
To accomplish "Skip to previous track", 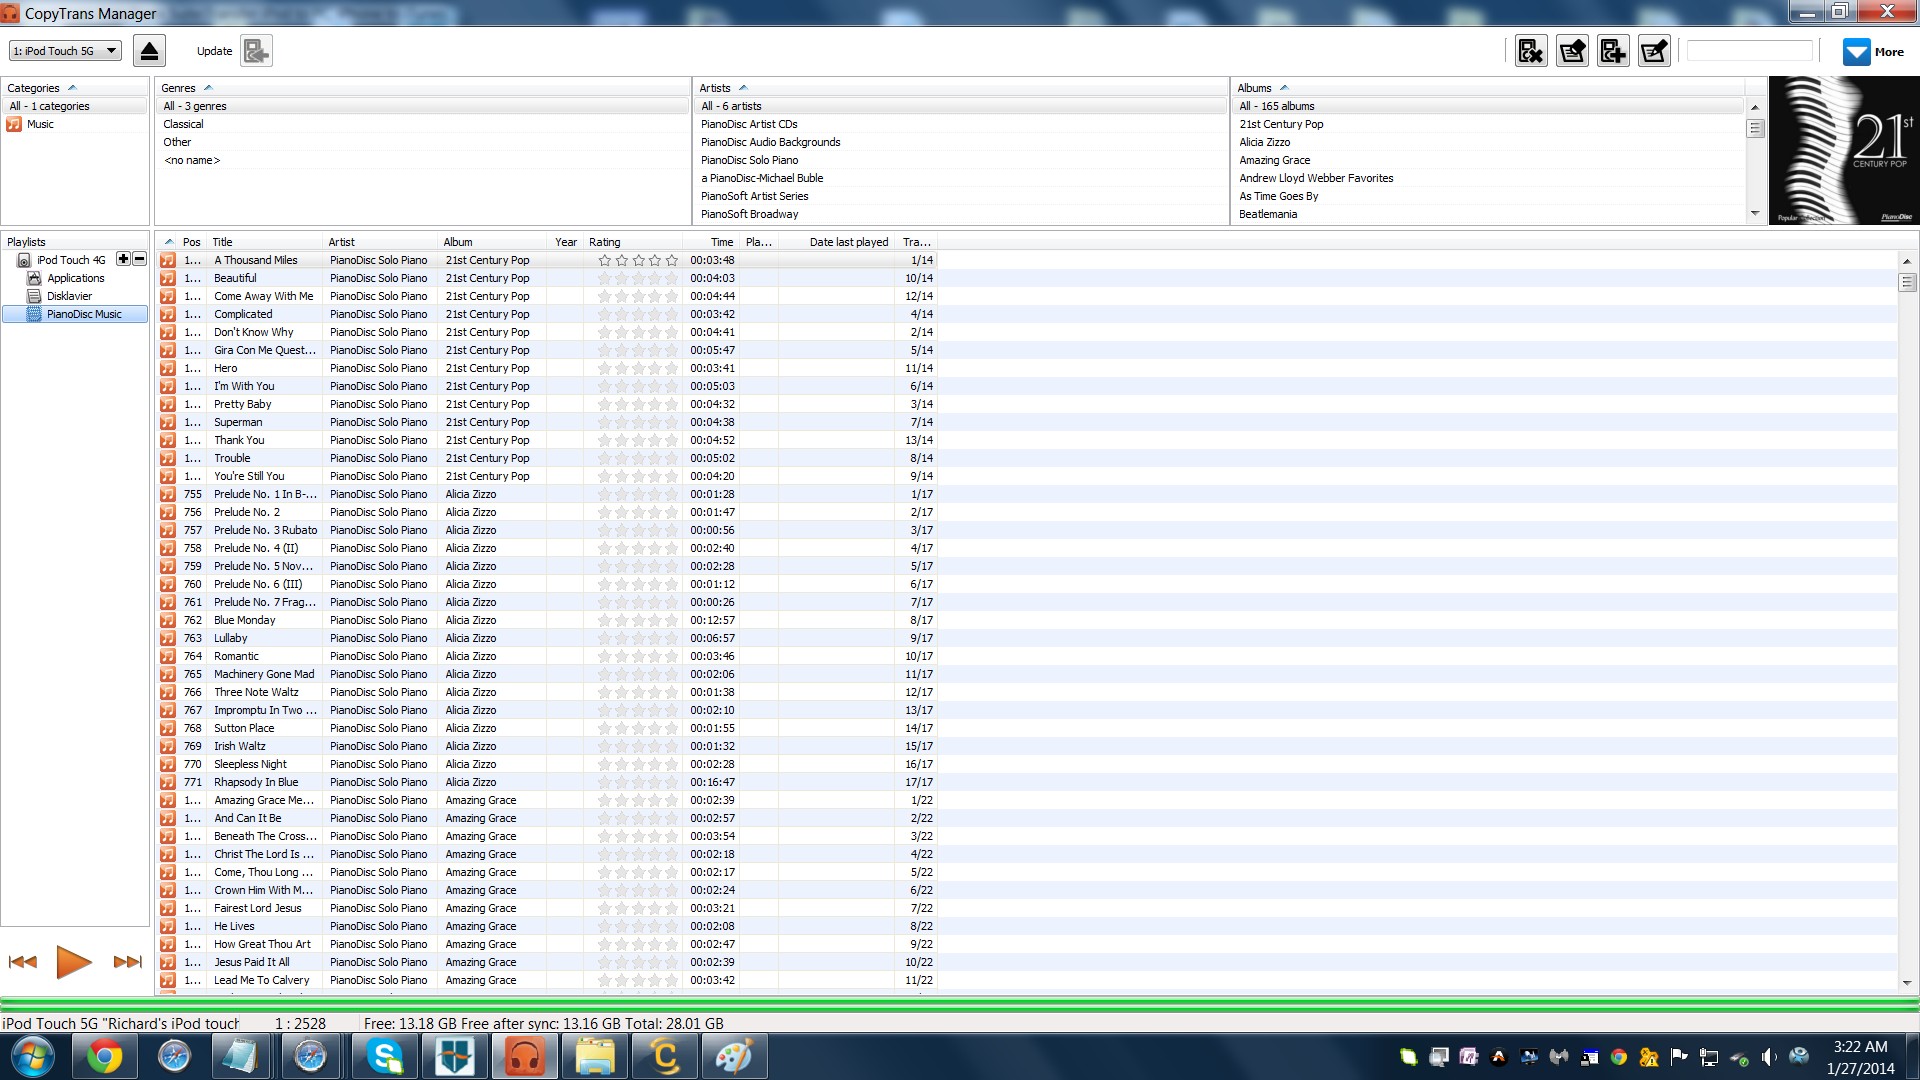I will tap(22, 962).
